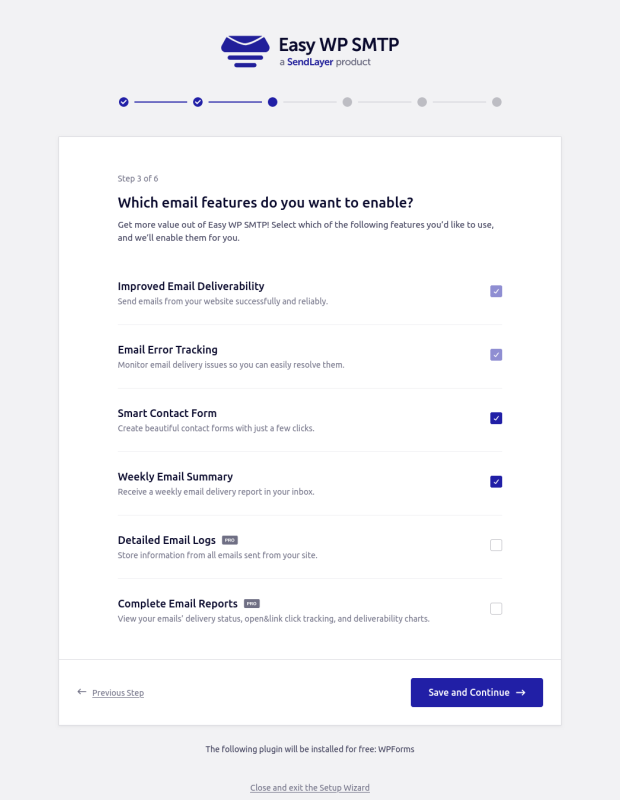Toggle Improved Email Deliverability checkbox
Screen dimensions: 620x800
click(496, 291)
